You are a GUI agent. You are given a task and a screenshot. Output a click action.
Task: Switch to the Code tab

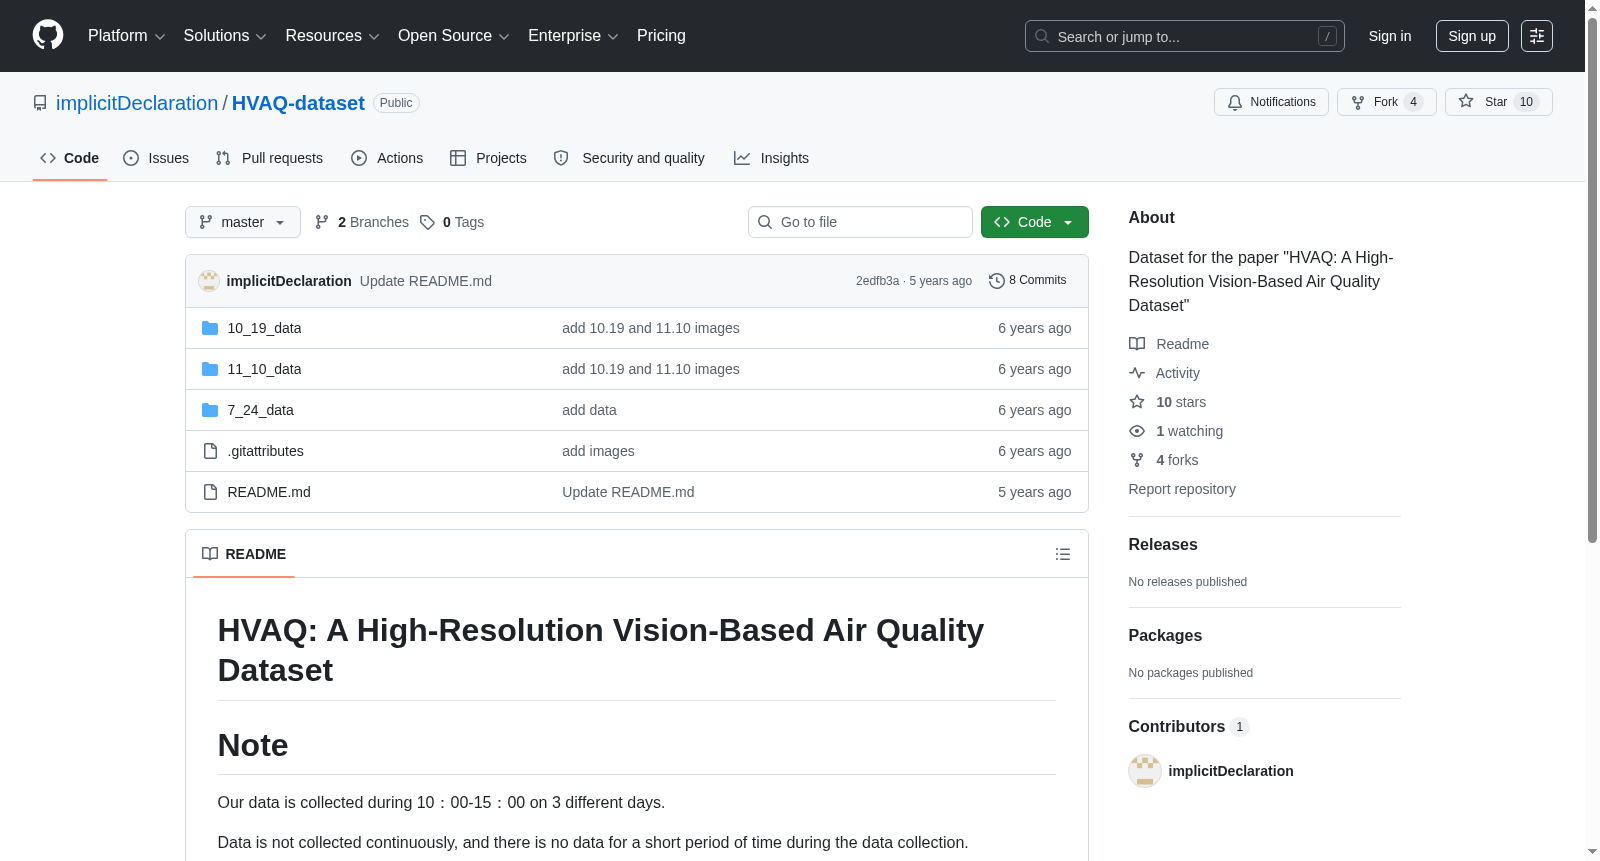pyautogui.click(x=70, y=158)
